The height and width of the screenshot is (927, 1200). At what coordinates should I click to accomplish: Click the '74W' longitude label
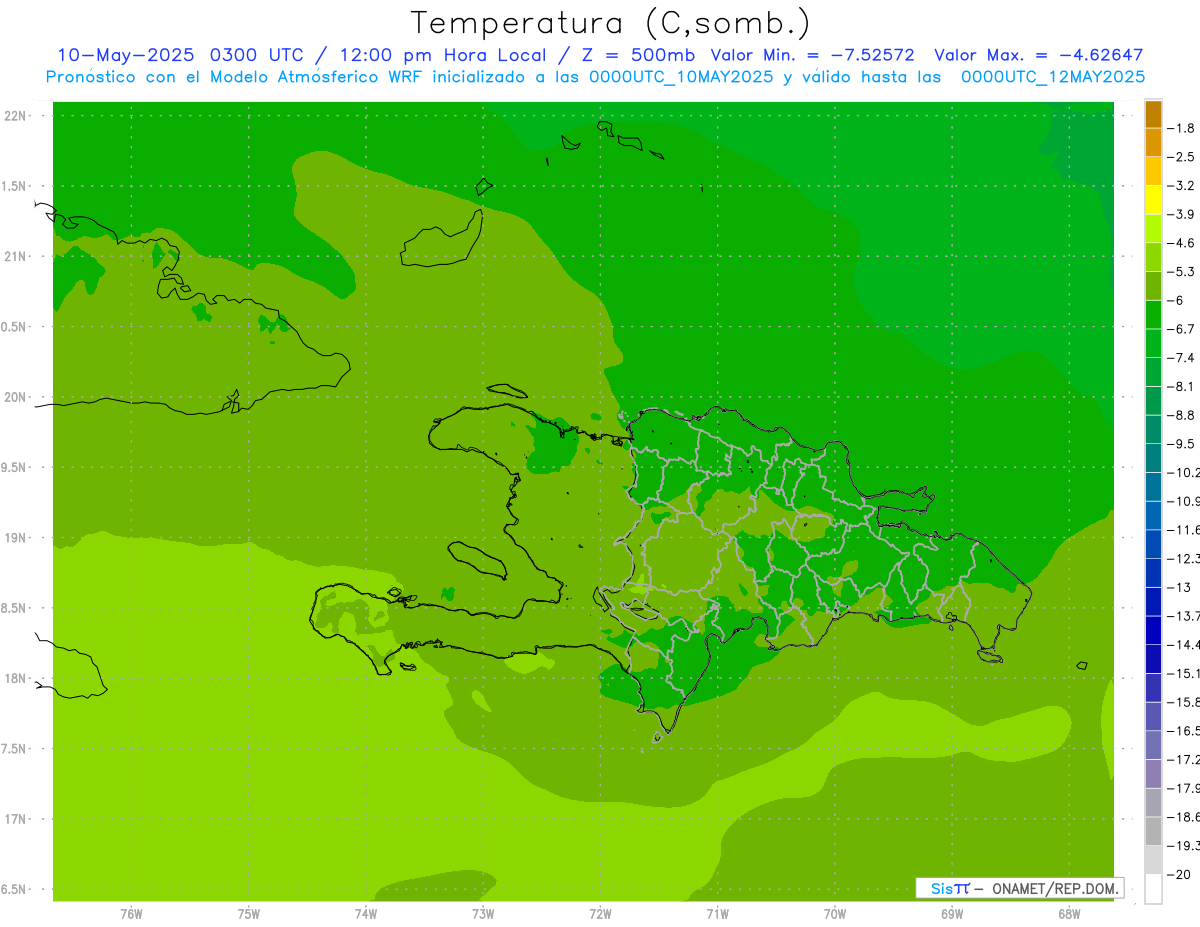click(x=365, y=913)
